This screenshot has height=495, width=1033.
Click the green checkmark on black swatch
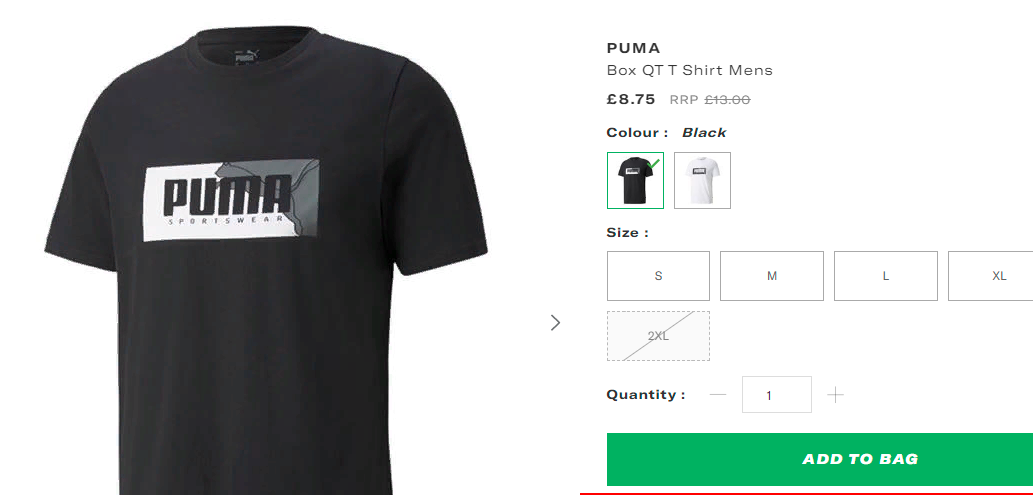tap(654, 163)
